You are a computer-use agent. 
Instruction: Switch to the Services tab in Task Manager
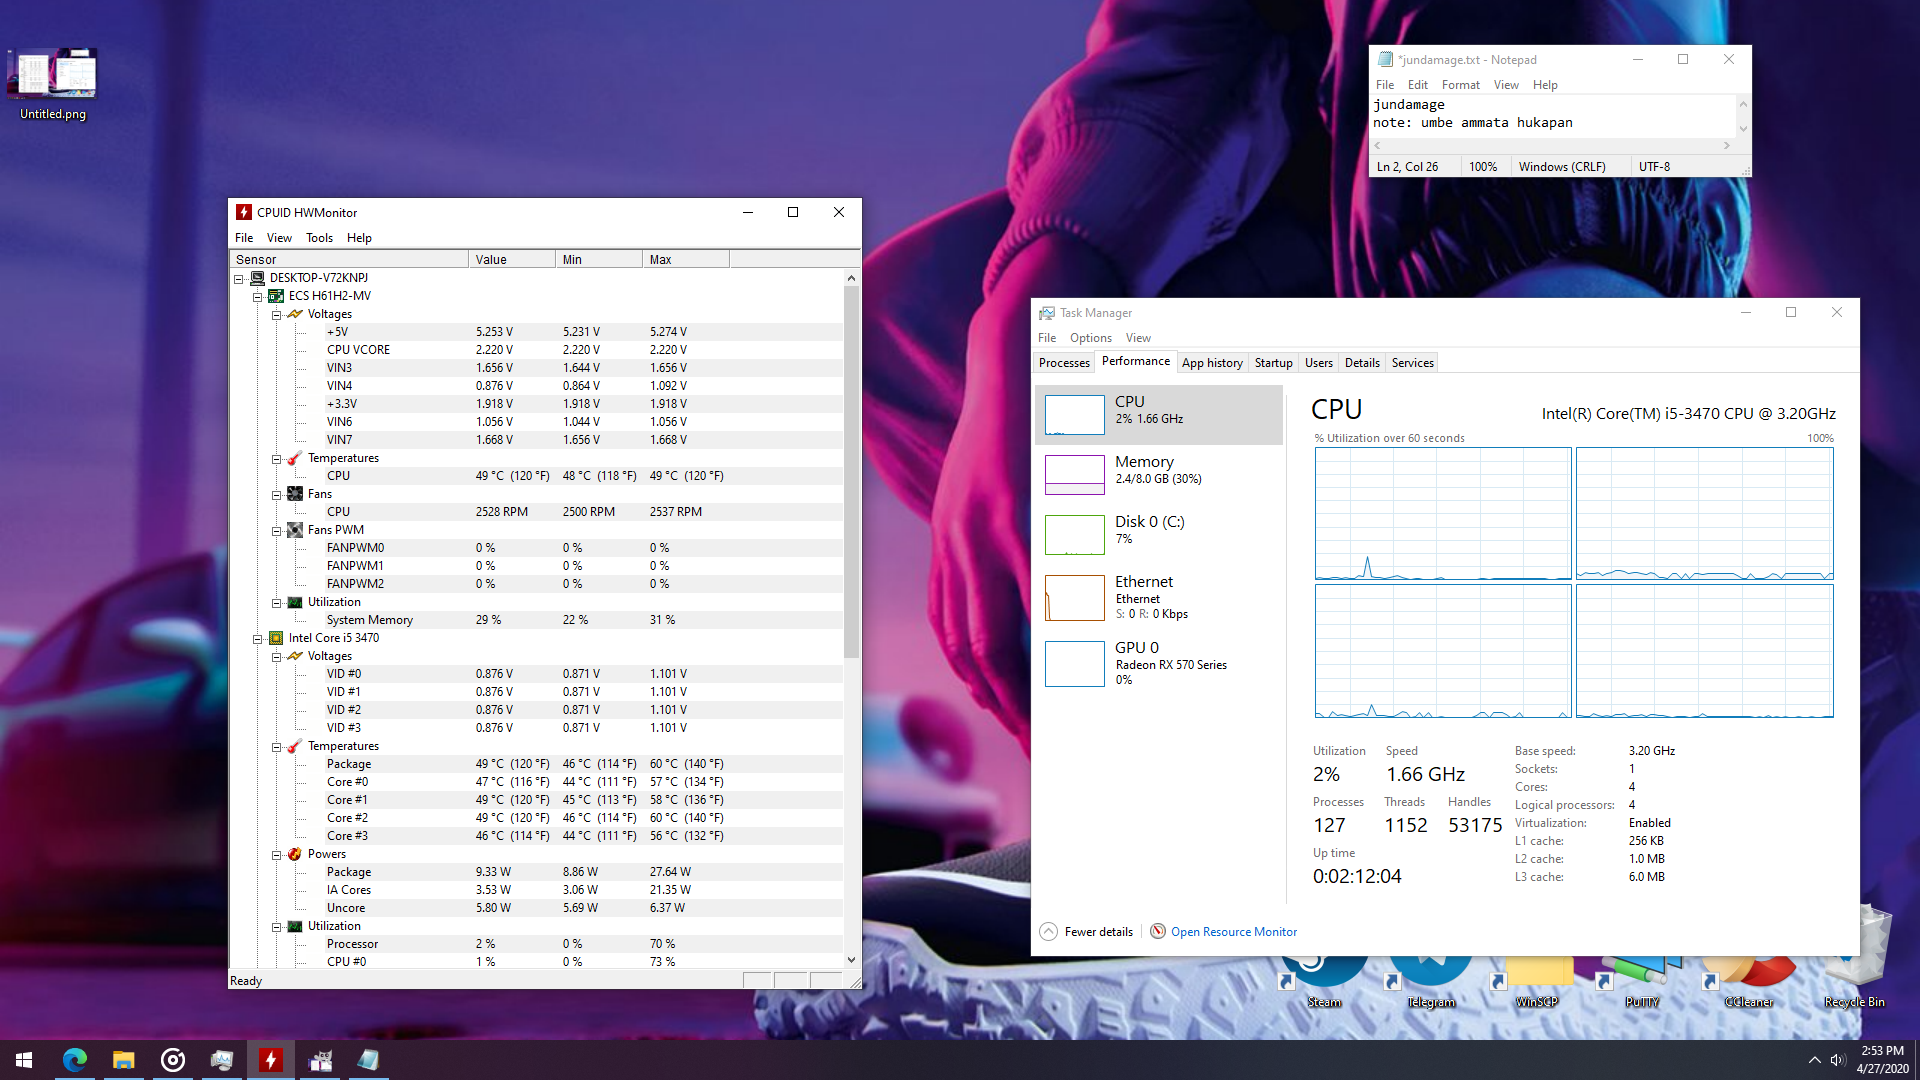pyautogui.click(x=1412, y=363)
